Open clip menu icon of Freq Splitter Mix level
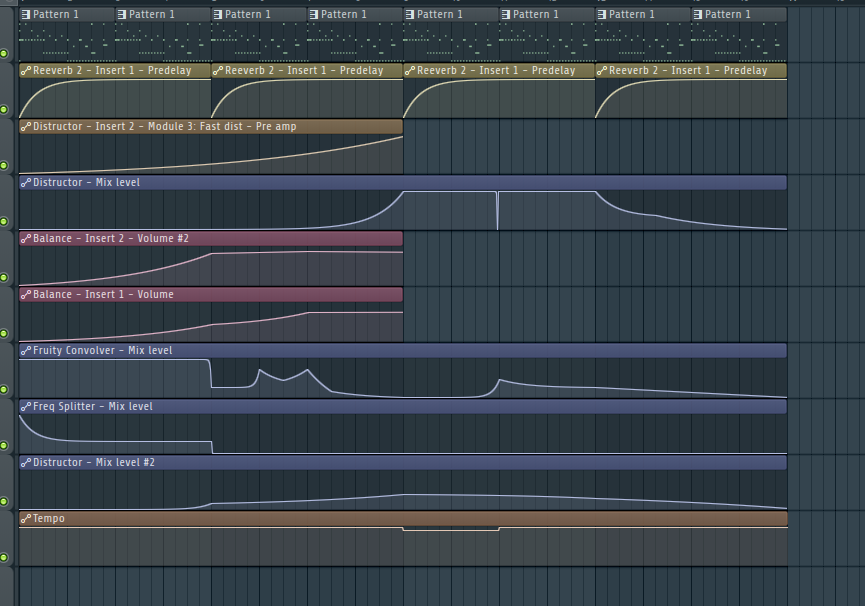Viewport: 865px width, 606px height. click(25, 407)
